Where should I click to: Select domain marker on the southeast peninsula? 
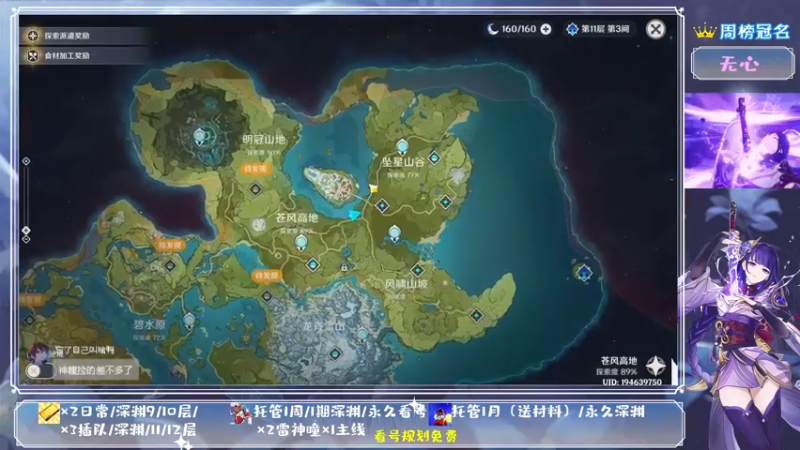476,316
